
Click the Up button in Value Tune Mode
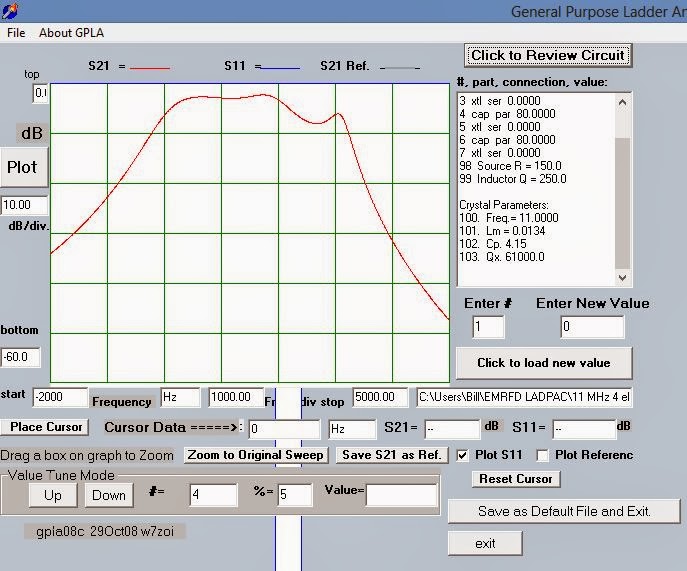tap(52, 495)
